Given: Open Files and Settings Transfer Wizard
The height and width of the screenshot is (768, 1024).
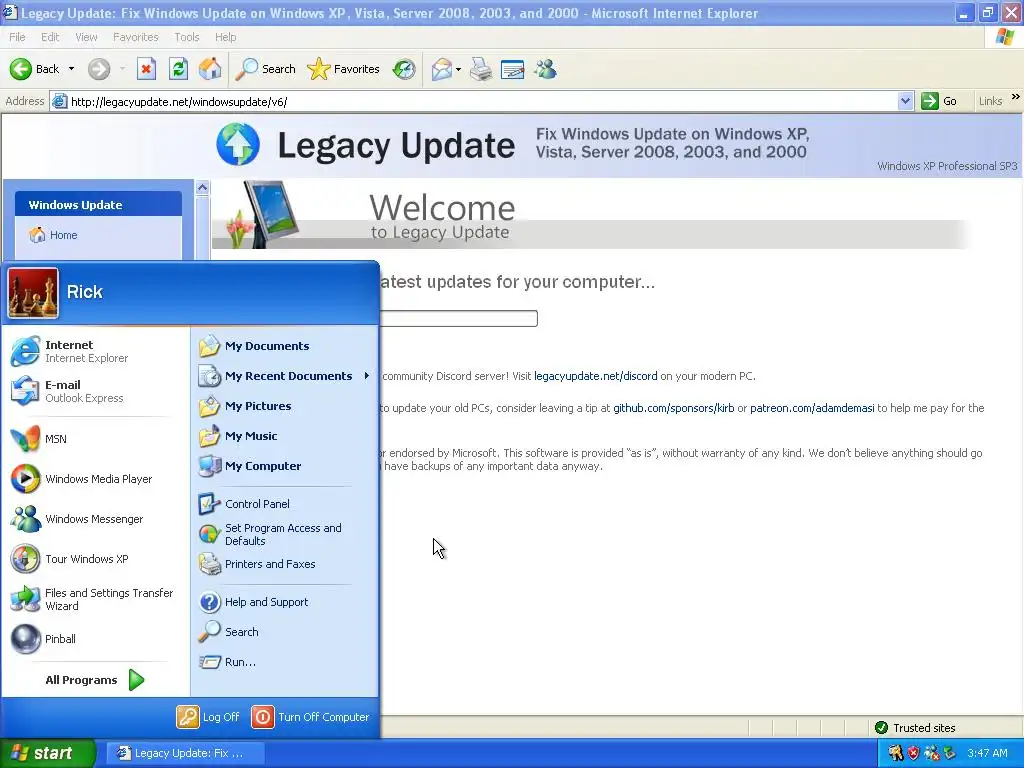Looking at the screenshot, I should [95, 599].
